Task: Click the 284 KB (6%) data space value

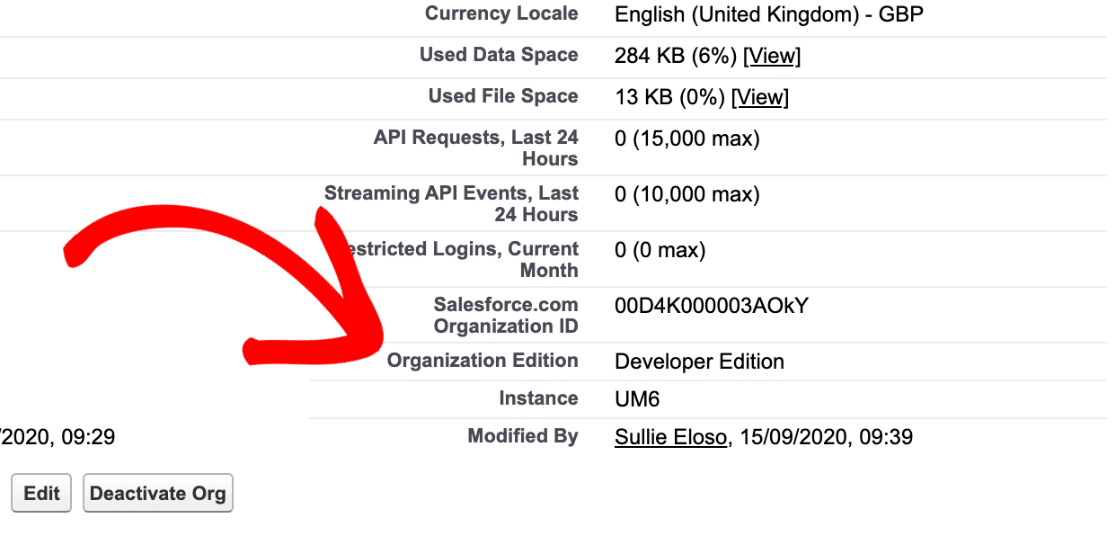Action: point(675,56)
